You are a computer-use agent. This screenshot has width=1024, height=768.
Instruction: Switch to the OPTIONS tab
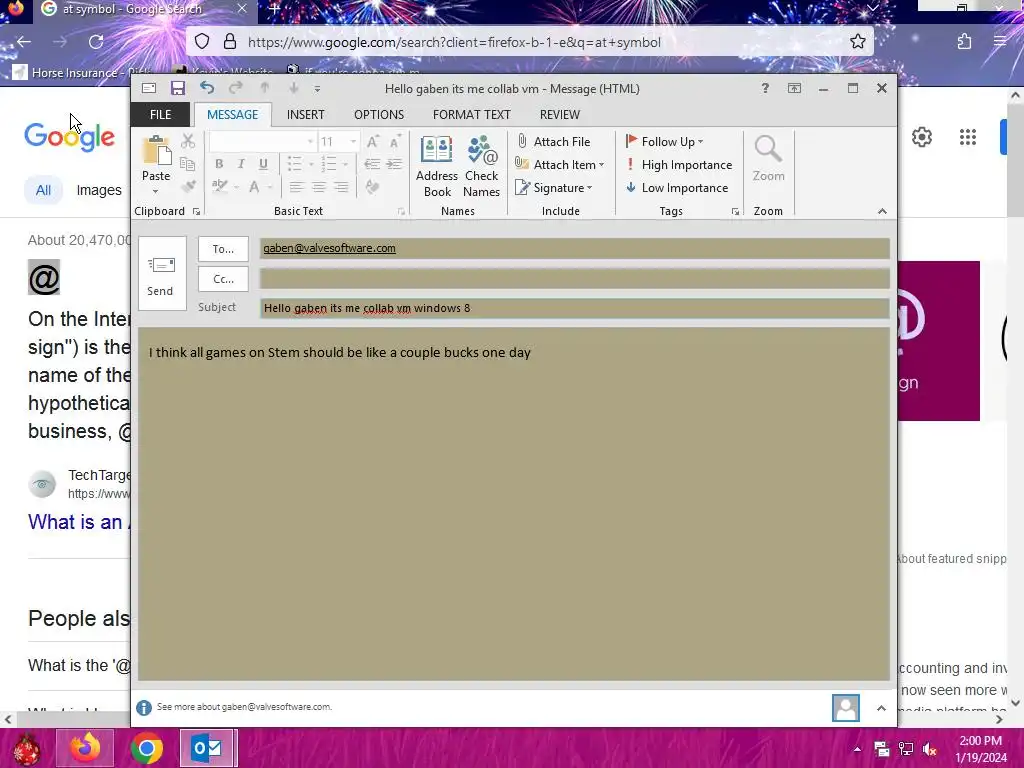(x=379, y=114)
